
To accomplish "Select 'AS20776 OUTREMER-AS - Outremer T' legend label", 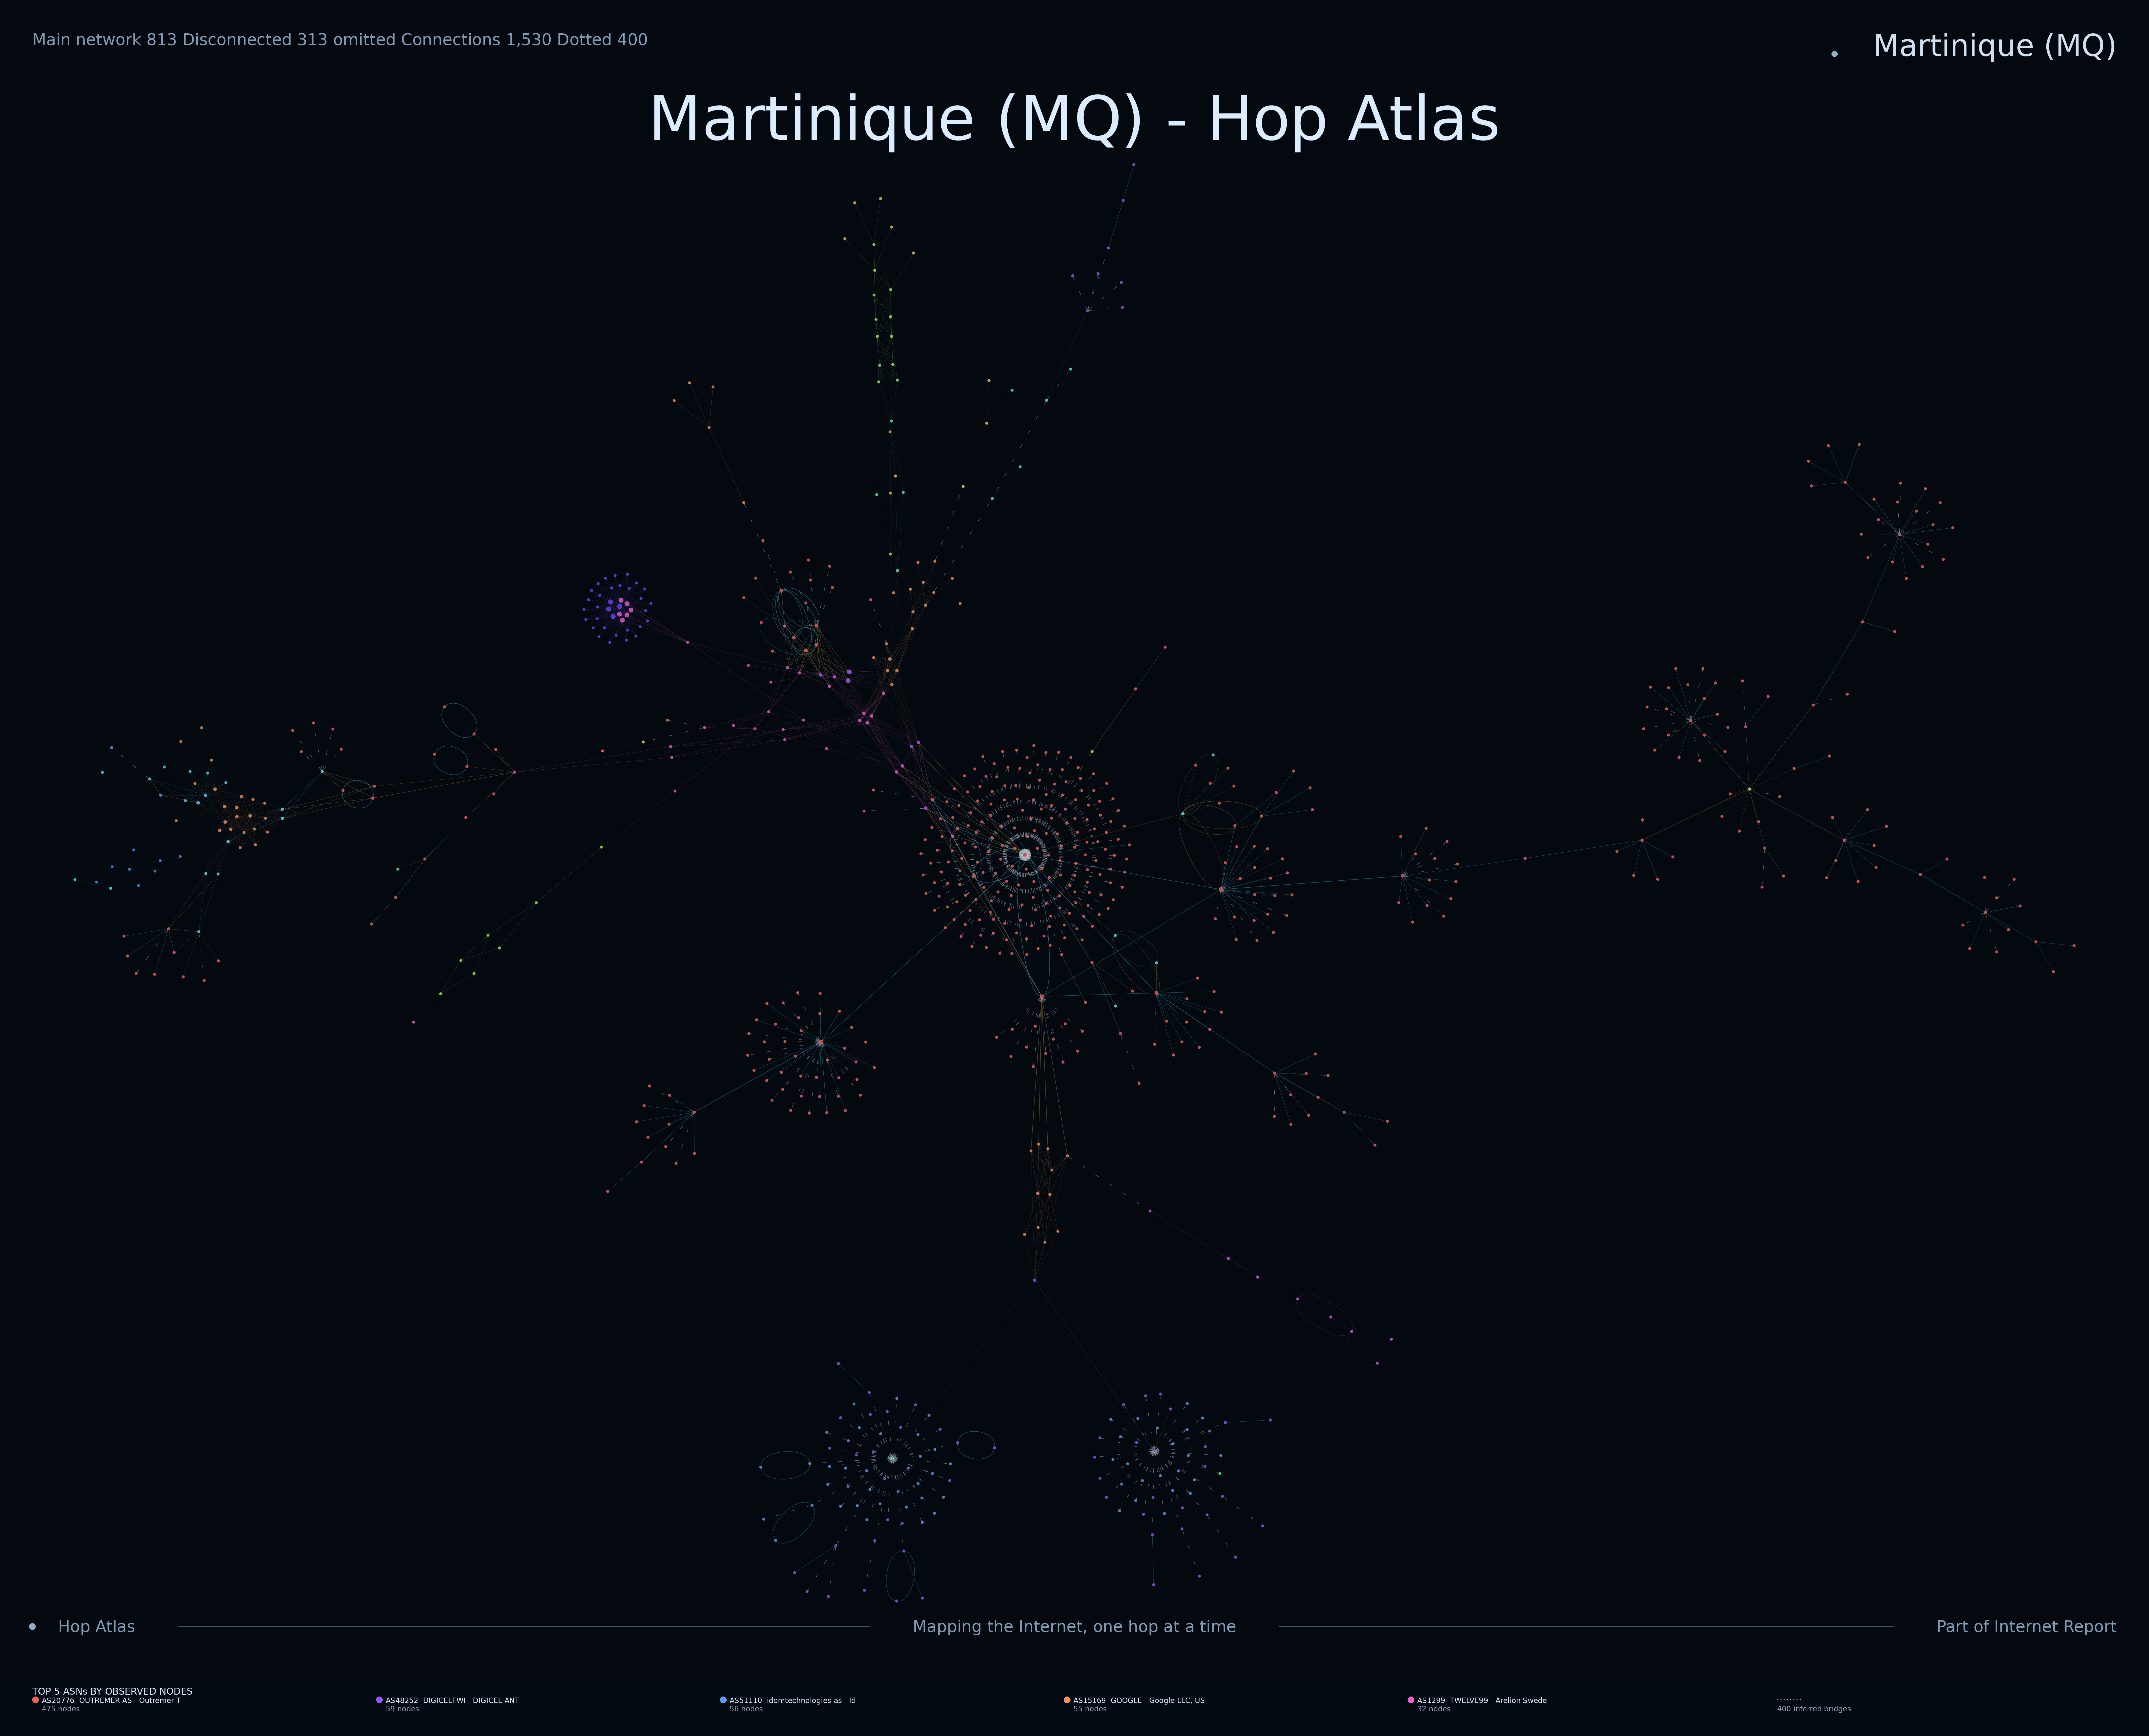I will (111, 1700).
